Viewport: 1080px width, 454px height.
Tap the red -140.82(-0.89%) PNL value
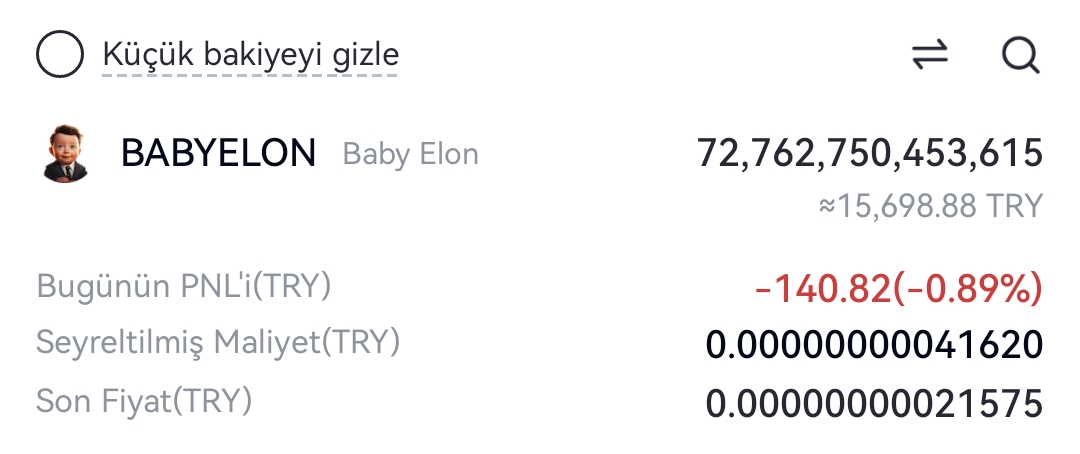[899, 288]
